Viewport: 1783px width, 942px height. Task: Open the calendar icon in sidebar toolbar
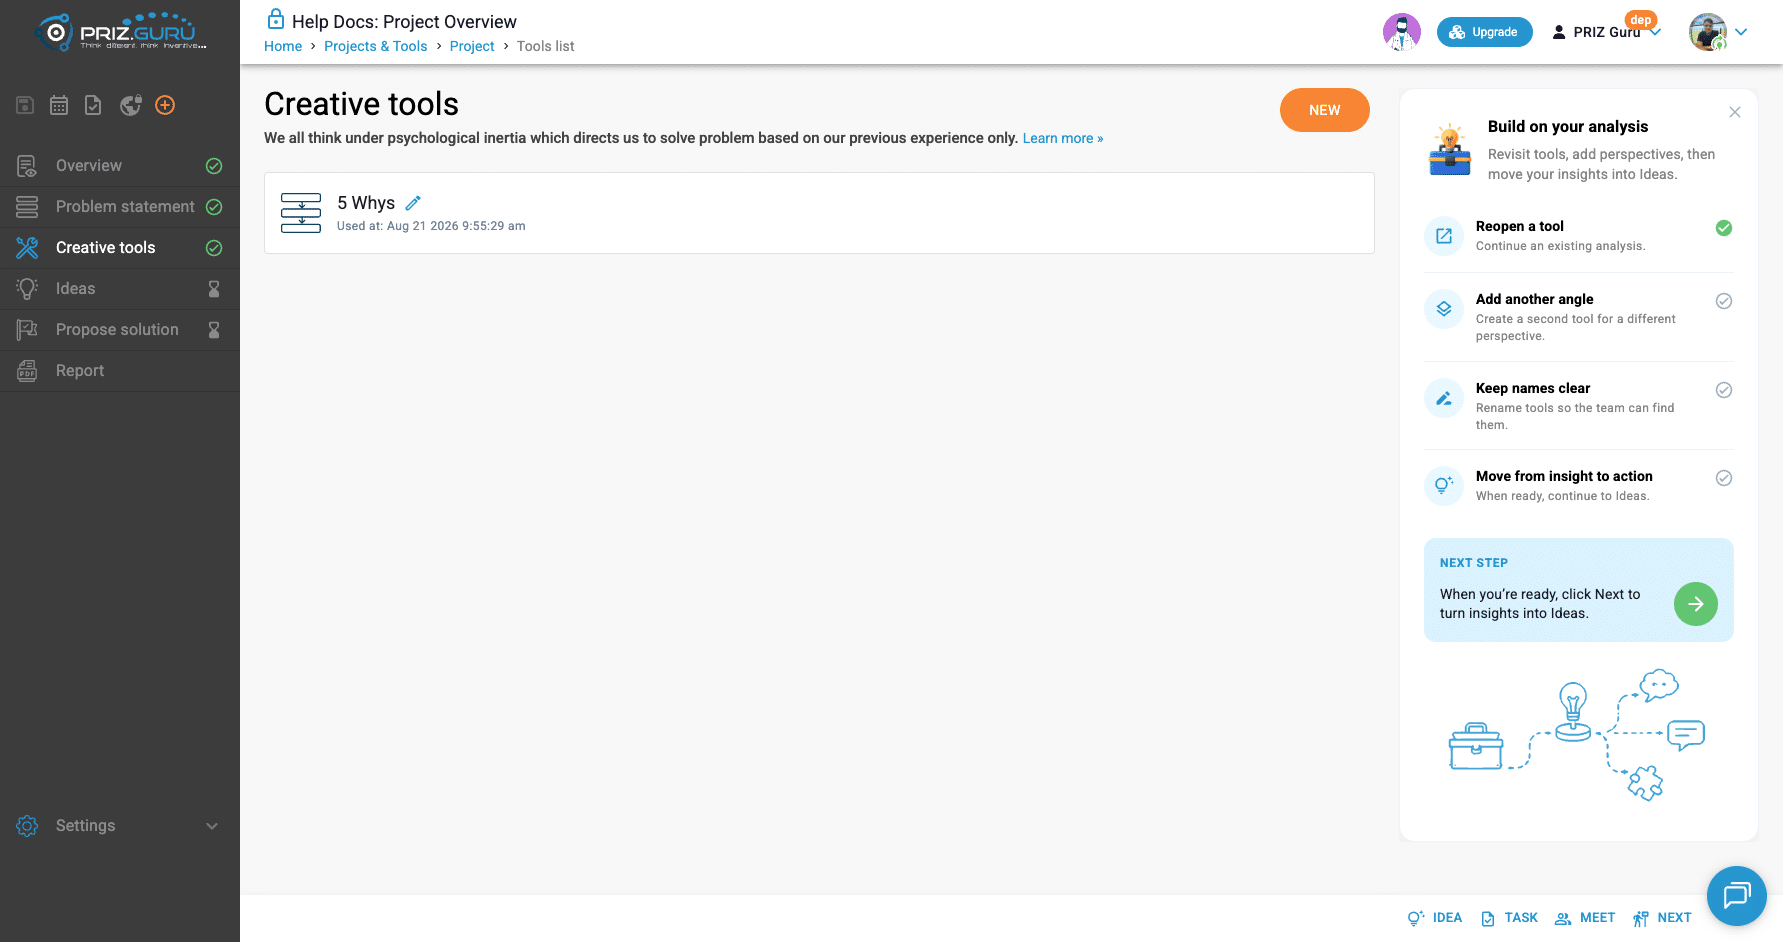[x=59, y=105]
